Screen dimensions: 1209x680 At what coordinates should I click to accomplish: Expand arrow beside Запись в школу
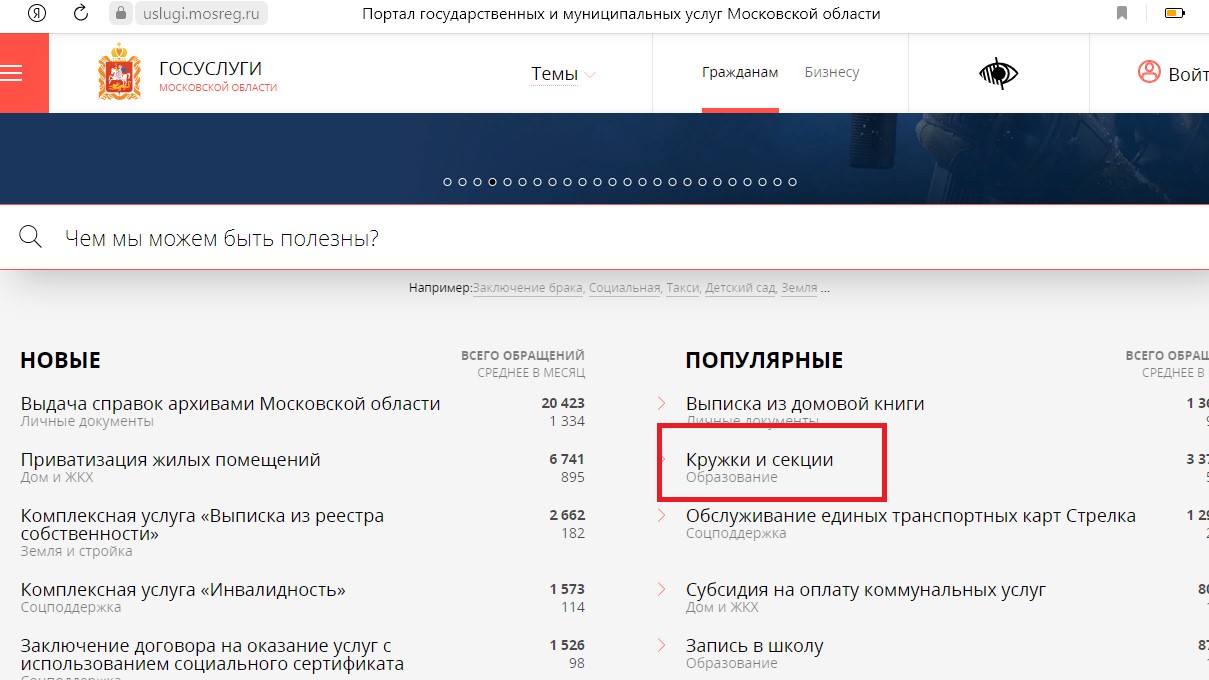[x=662, y=645]
